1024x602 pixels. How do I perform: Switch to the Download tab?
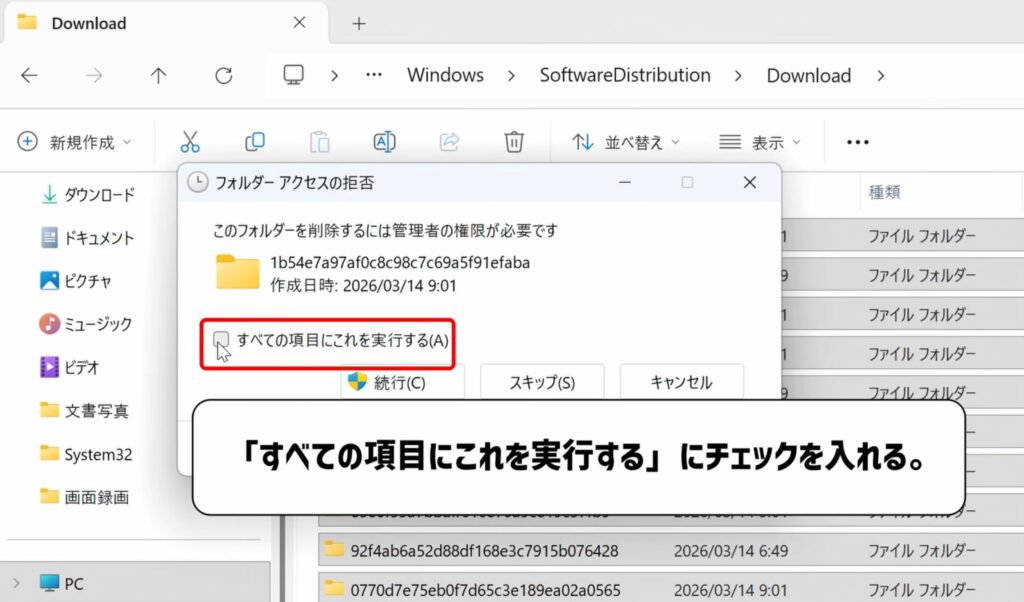(90, 22)
